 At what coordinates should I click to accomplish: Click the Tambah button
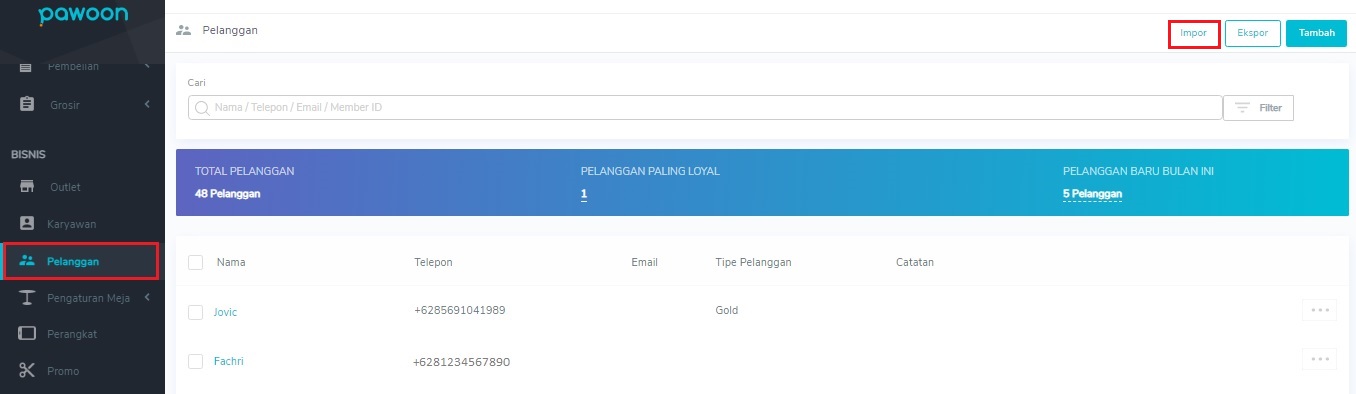[1316, 33]
